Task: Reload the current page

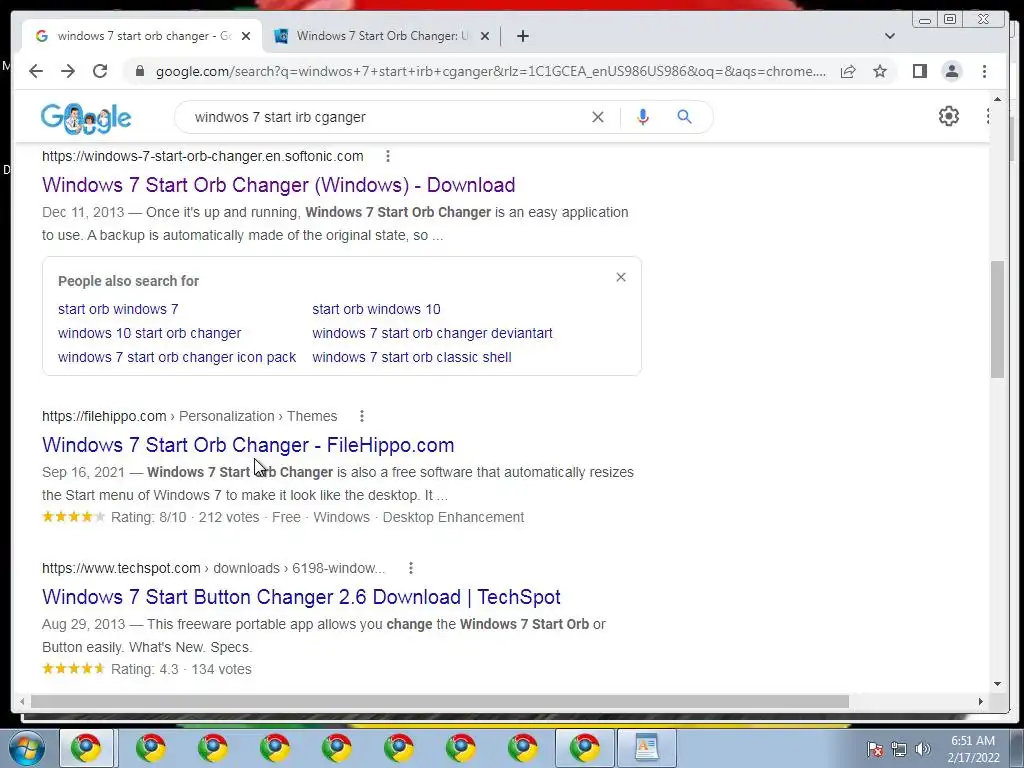Action: [100, 71]
